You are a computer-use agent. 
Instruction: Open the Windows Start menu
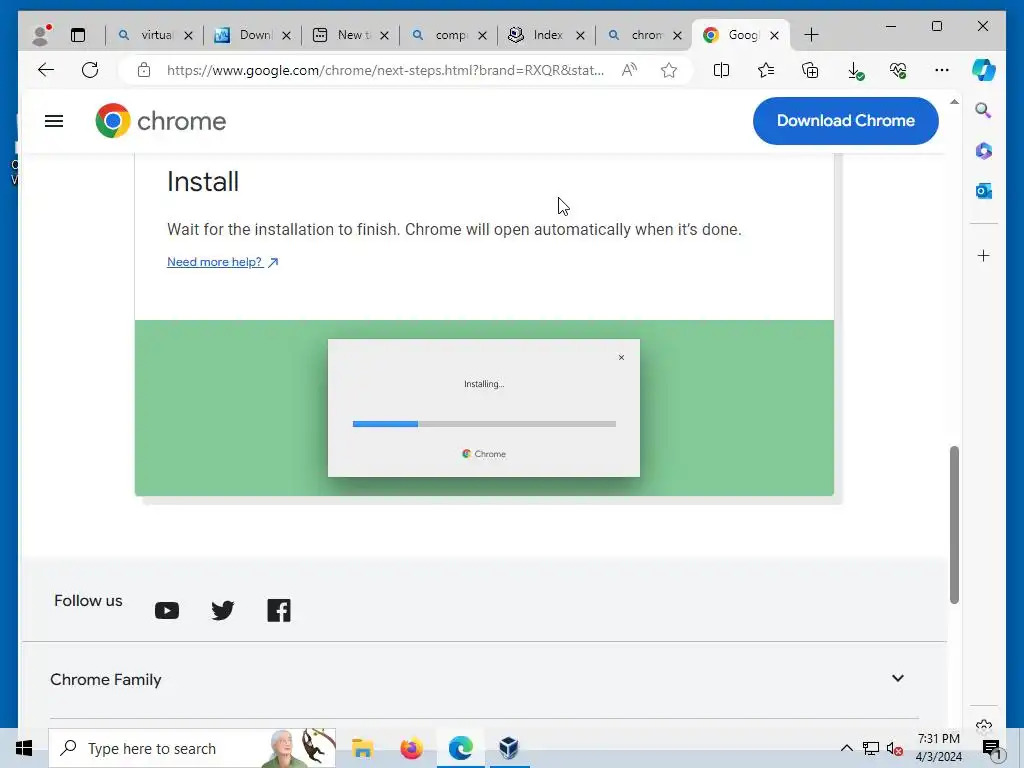tap(24, 748)
